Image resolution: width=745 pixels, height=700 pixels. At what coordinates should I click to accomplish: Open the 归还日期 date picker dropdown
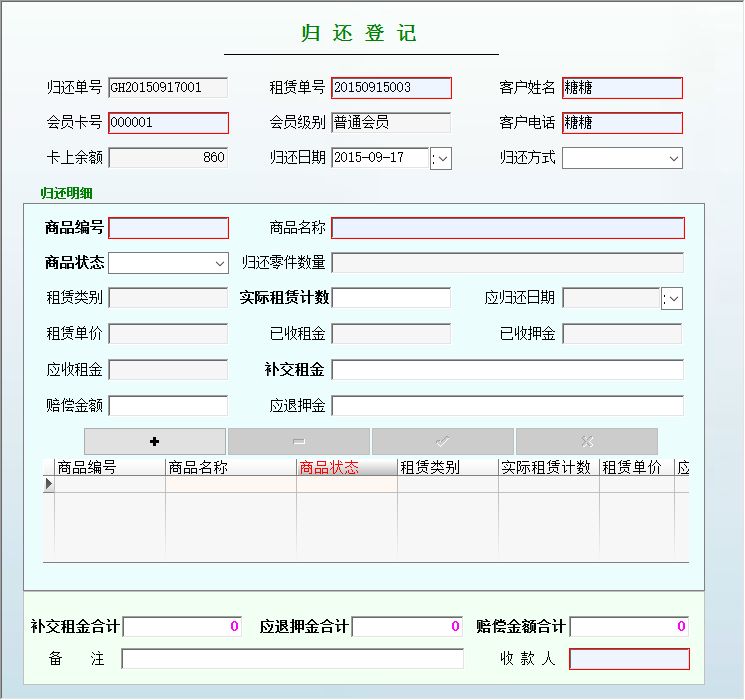pos(441,158)
